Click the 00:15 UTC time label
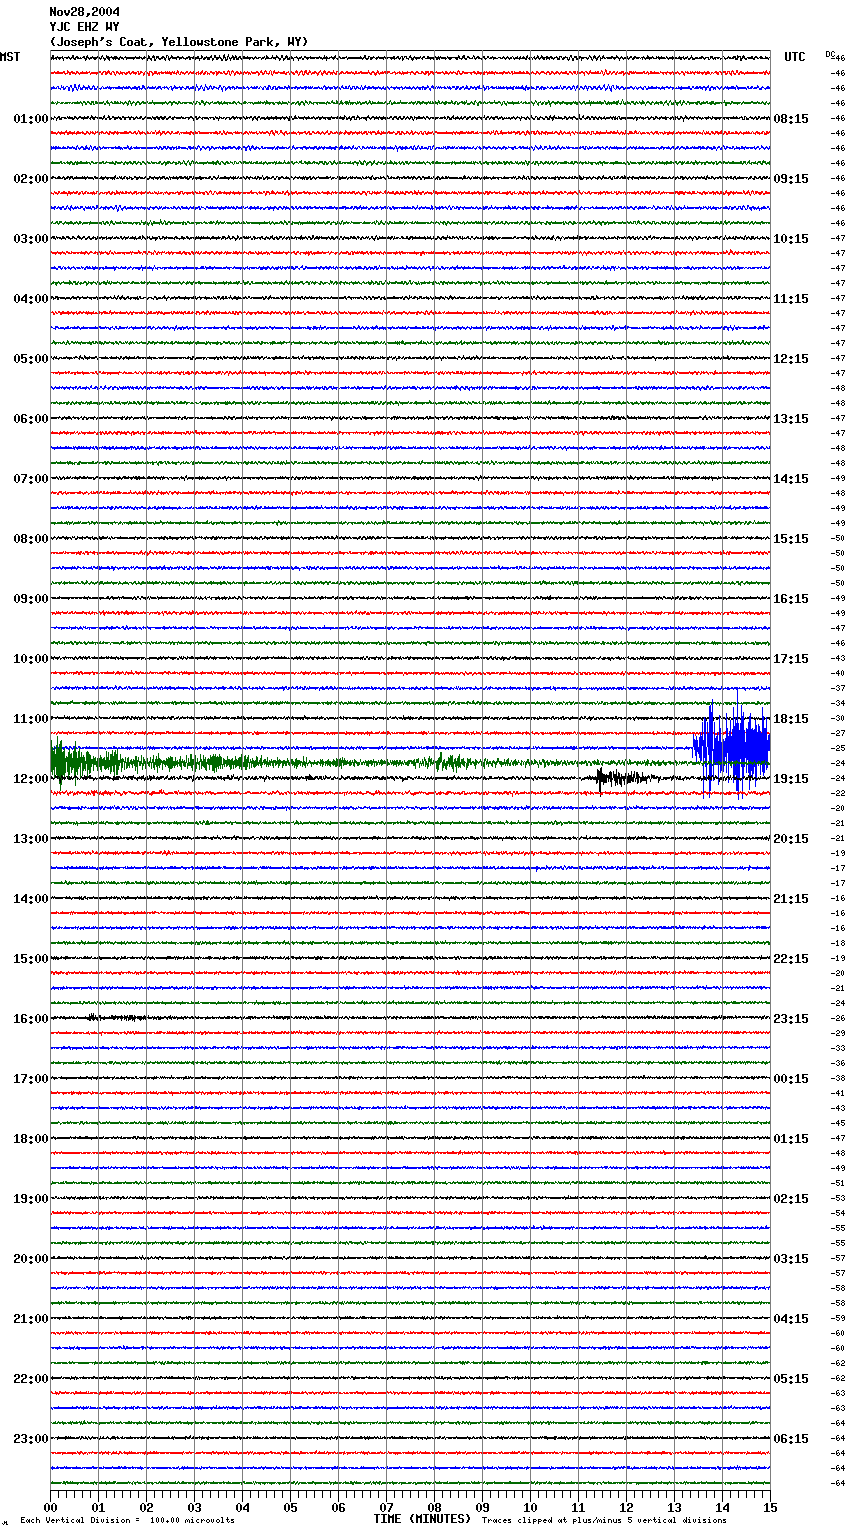The width and height of the screenshot is (850, 1534). (791, 1079)
